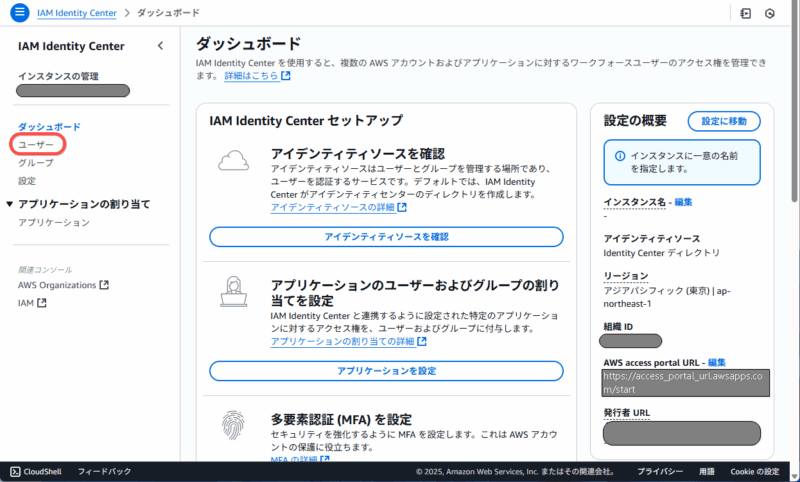Click アイデンティティソースを確認 button
Viewport: 800px width, 482px height.
[386, 237]
